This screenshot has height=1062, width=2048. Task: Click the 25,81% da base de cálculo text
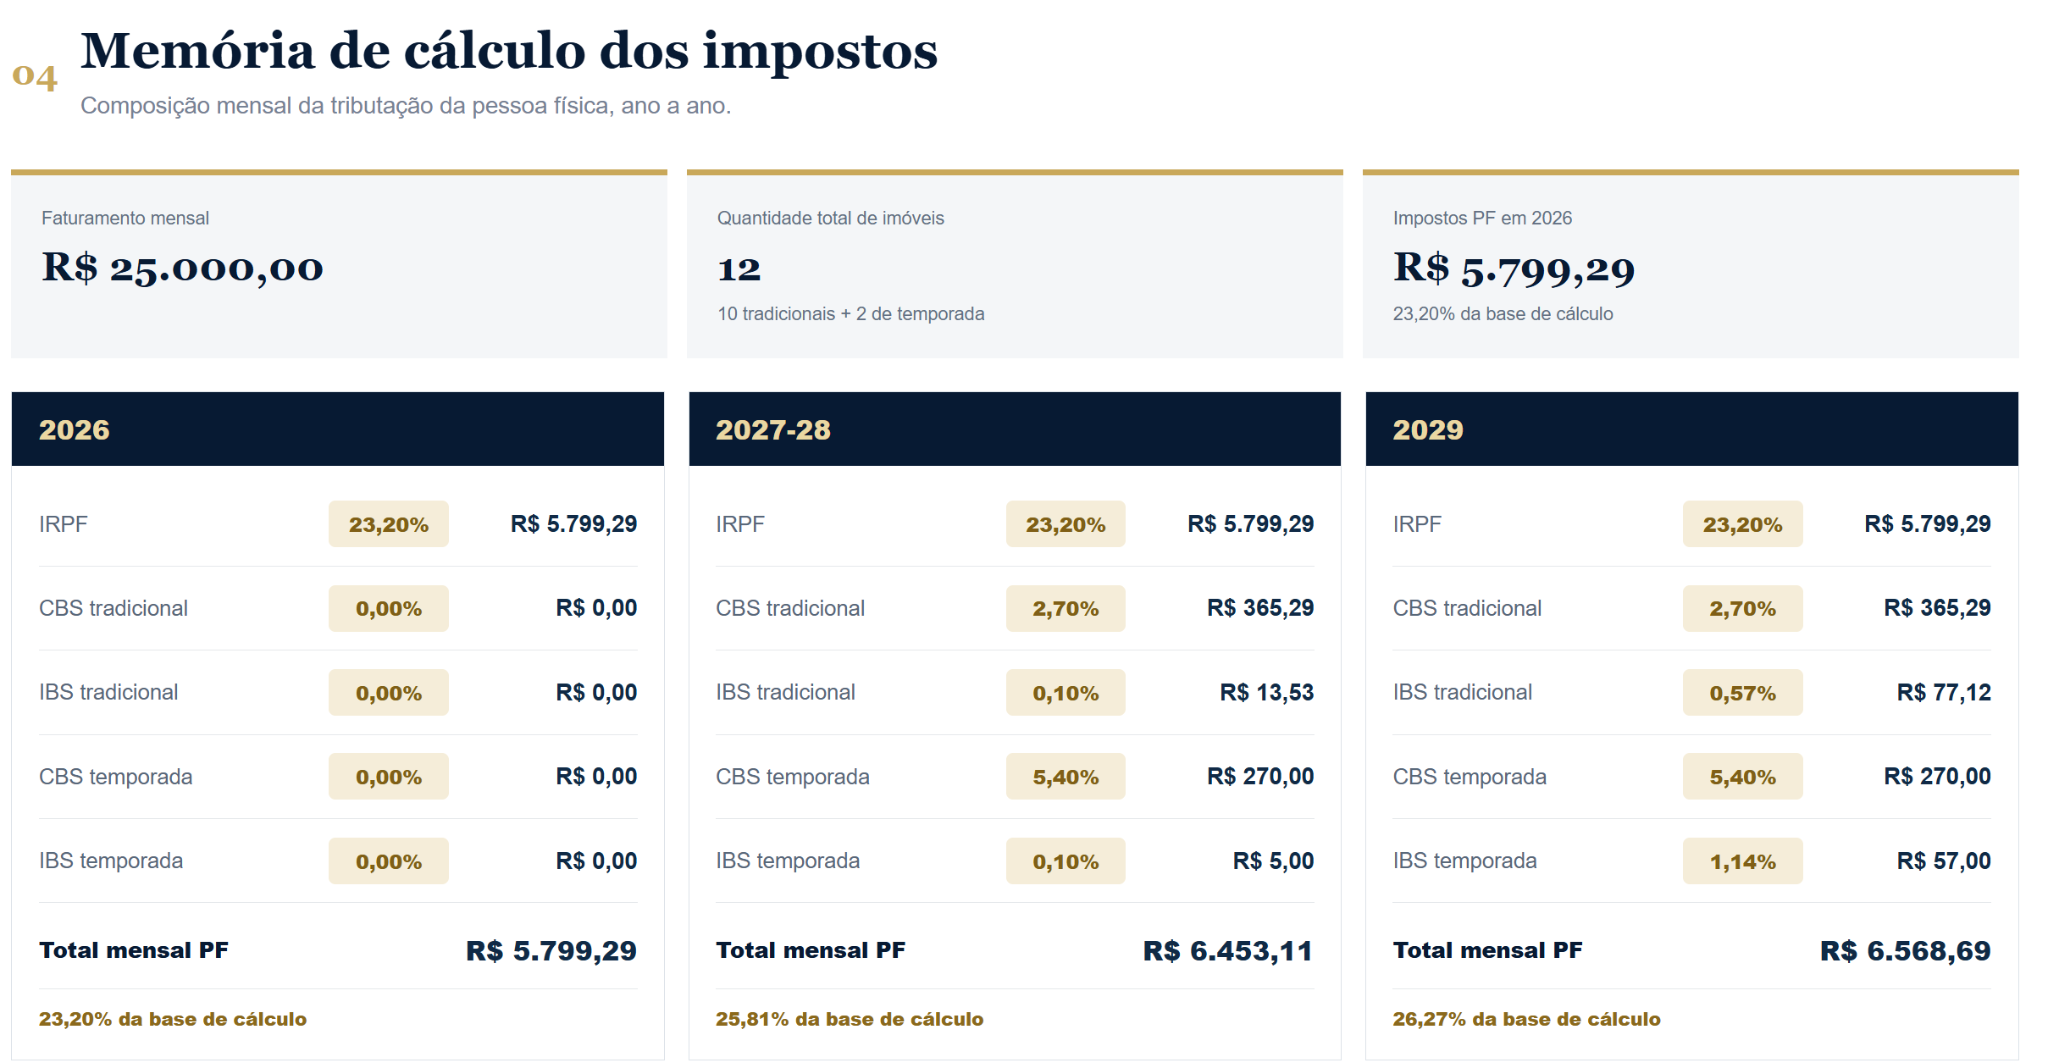click(849, 1019)
